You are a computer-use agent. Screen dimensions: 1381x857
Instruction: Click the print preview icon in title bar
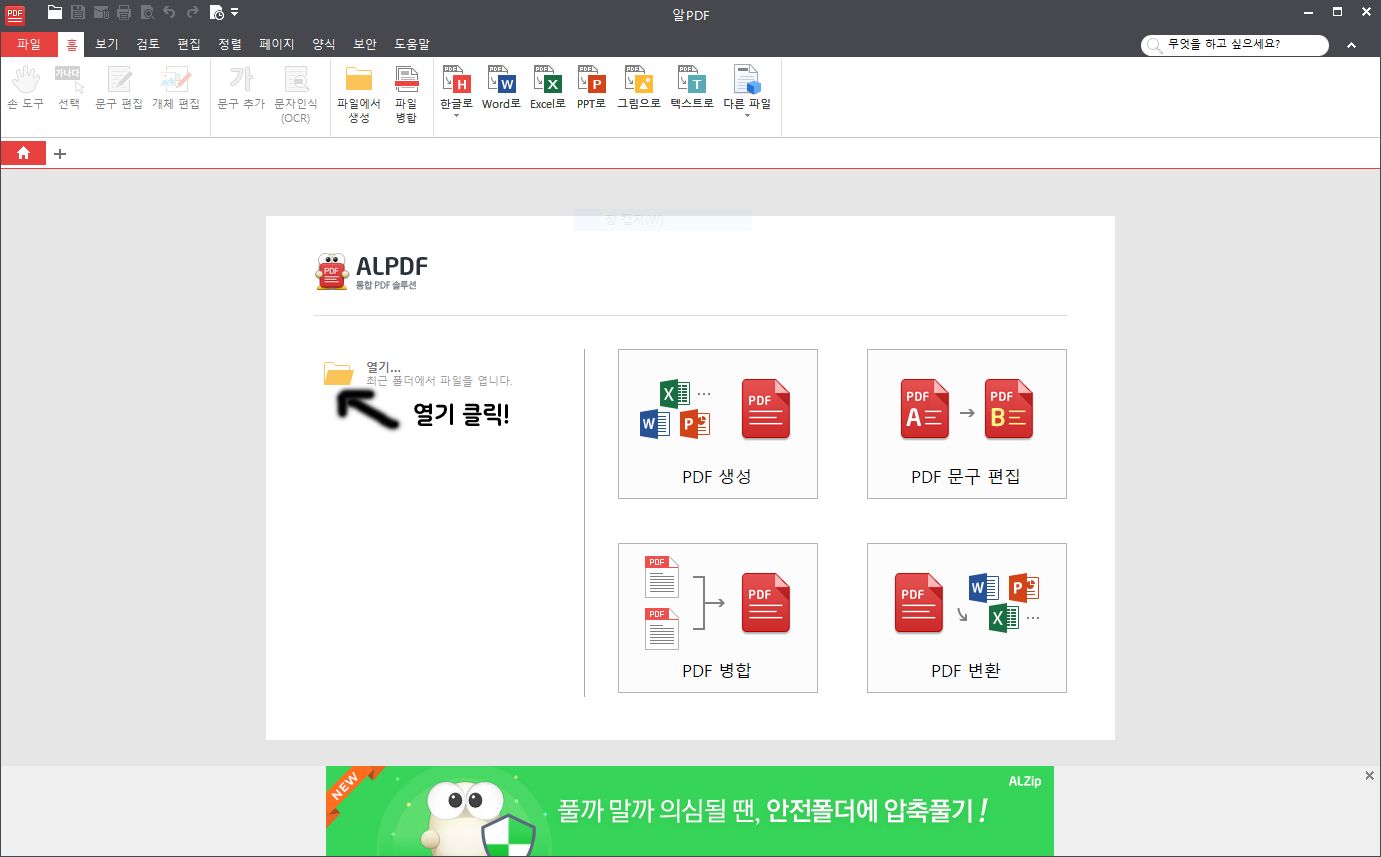[147, 13]
